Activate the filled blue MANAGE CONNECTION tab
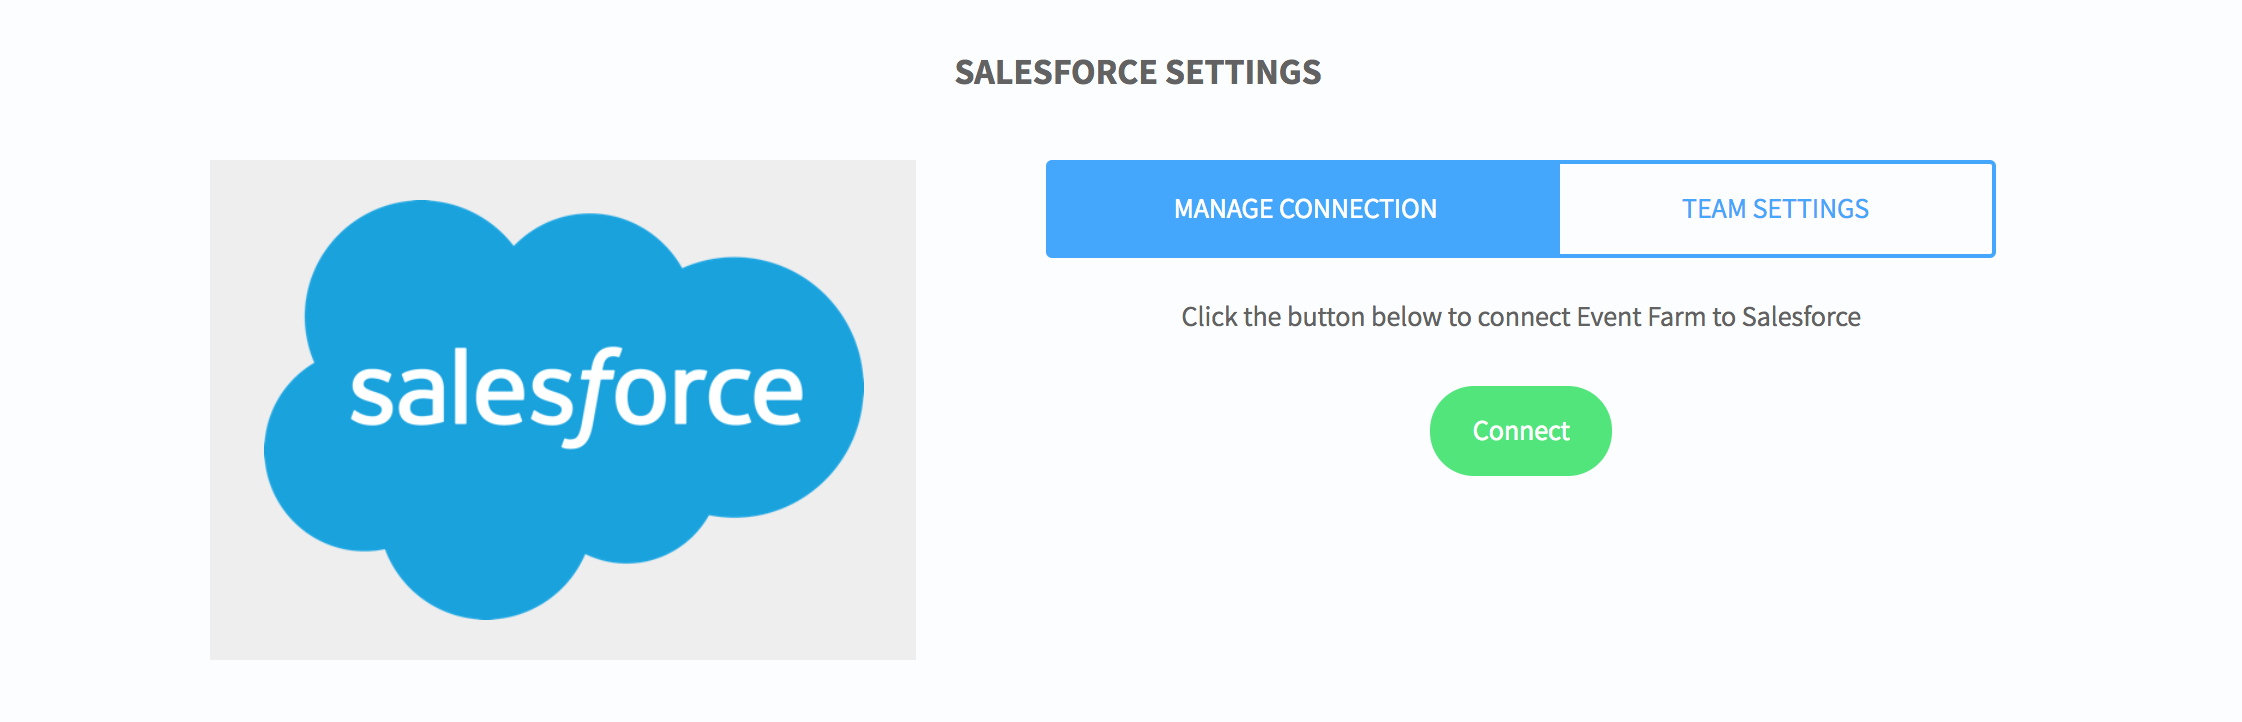 tap(1303, 209)
